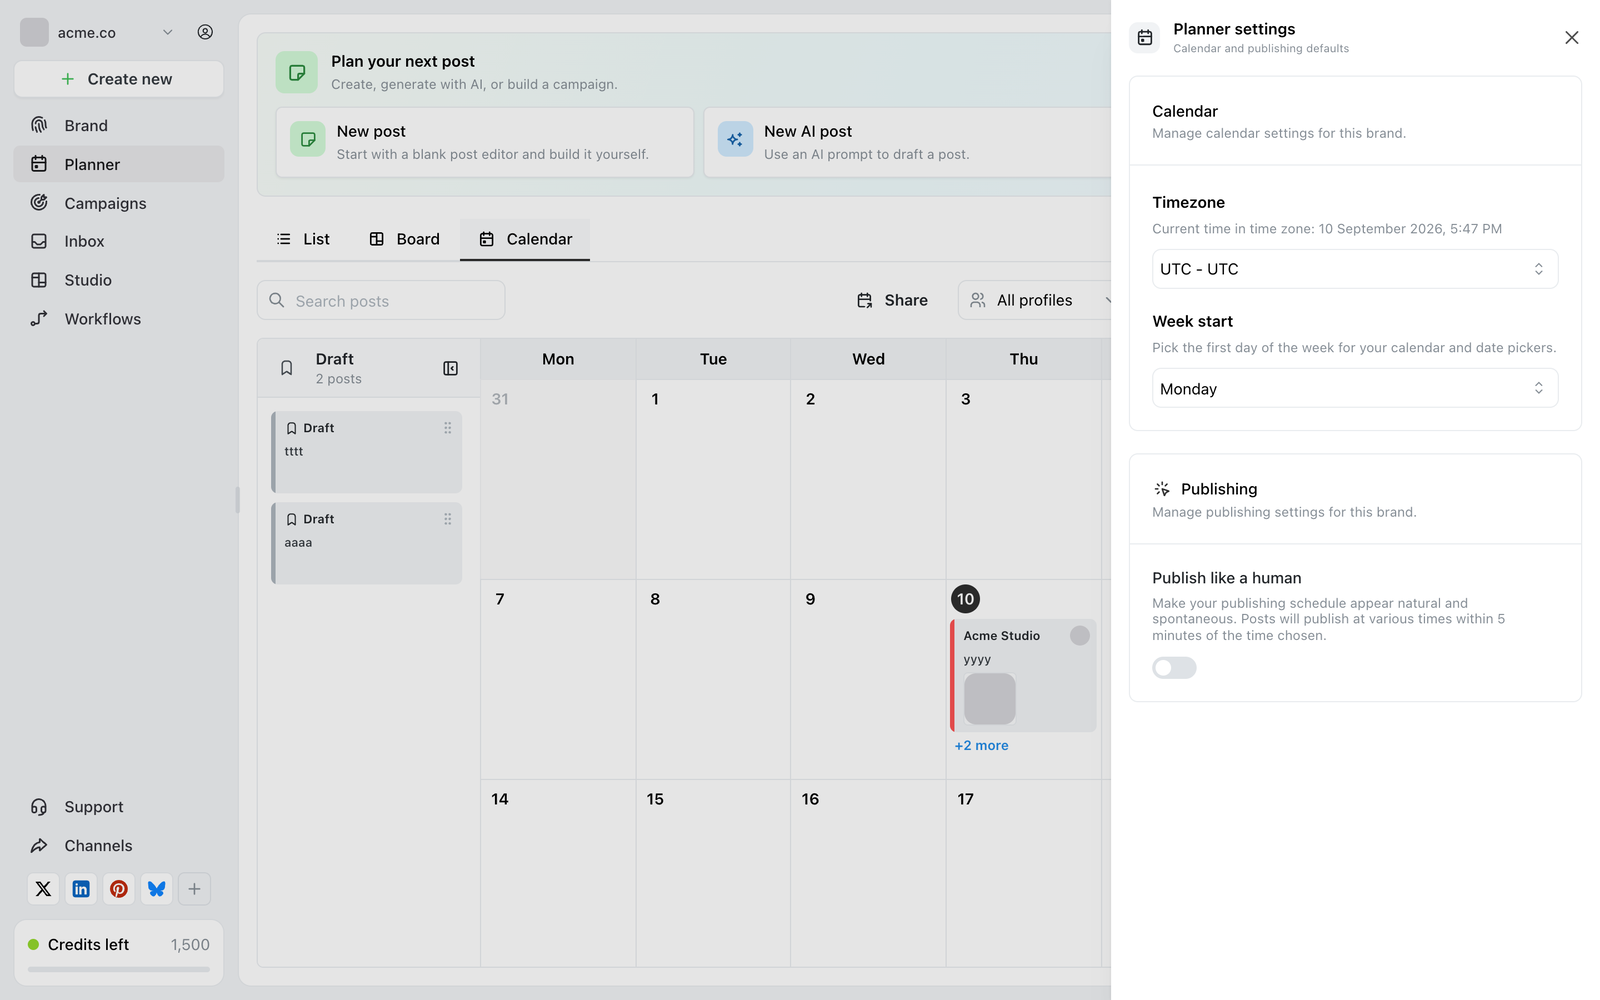Show the +2 more posts link
Image resolution: width=1600 pixels, height=1000 pixels.
point(981,746)
